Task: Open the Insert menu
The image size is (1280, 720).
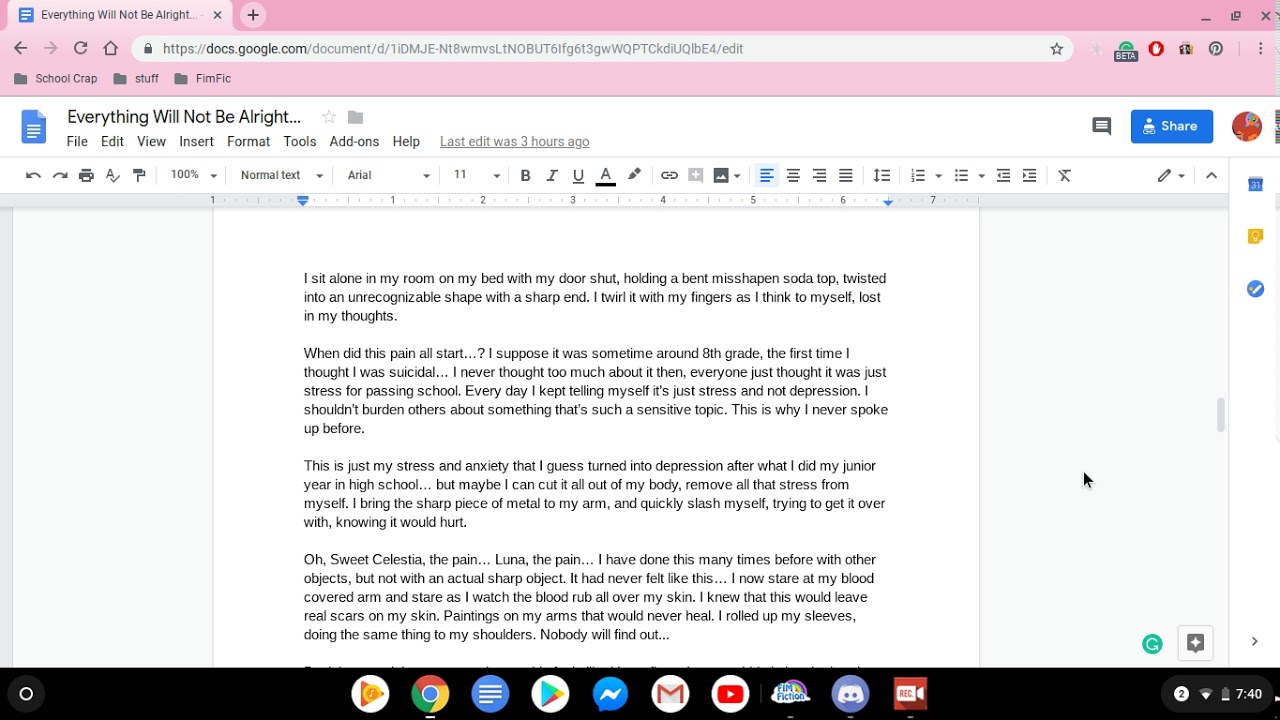Action: [x=196, y=142]
